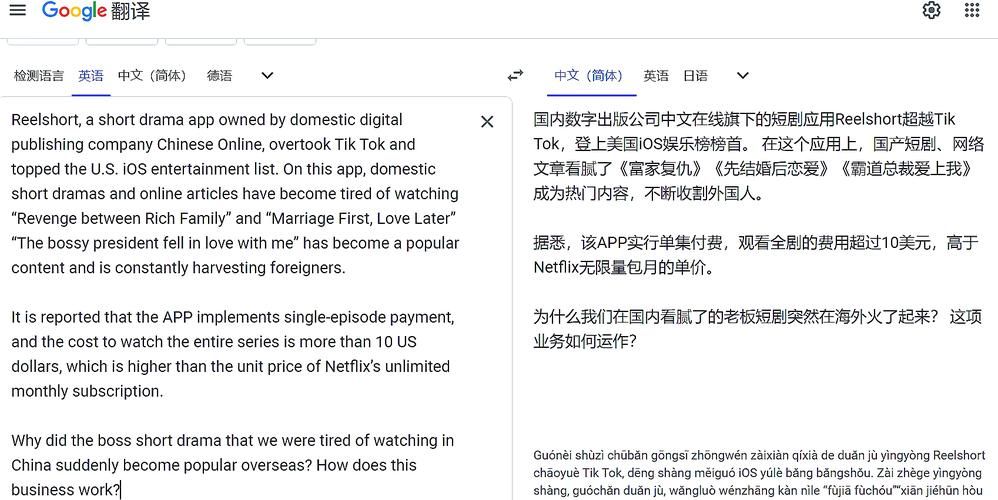
Task: Open the settings gear
Action: pyautogui.click(x=931, y=10)
